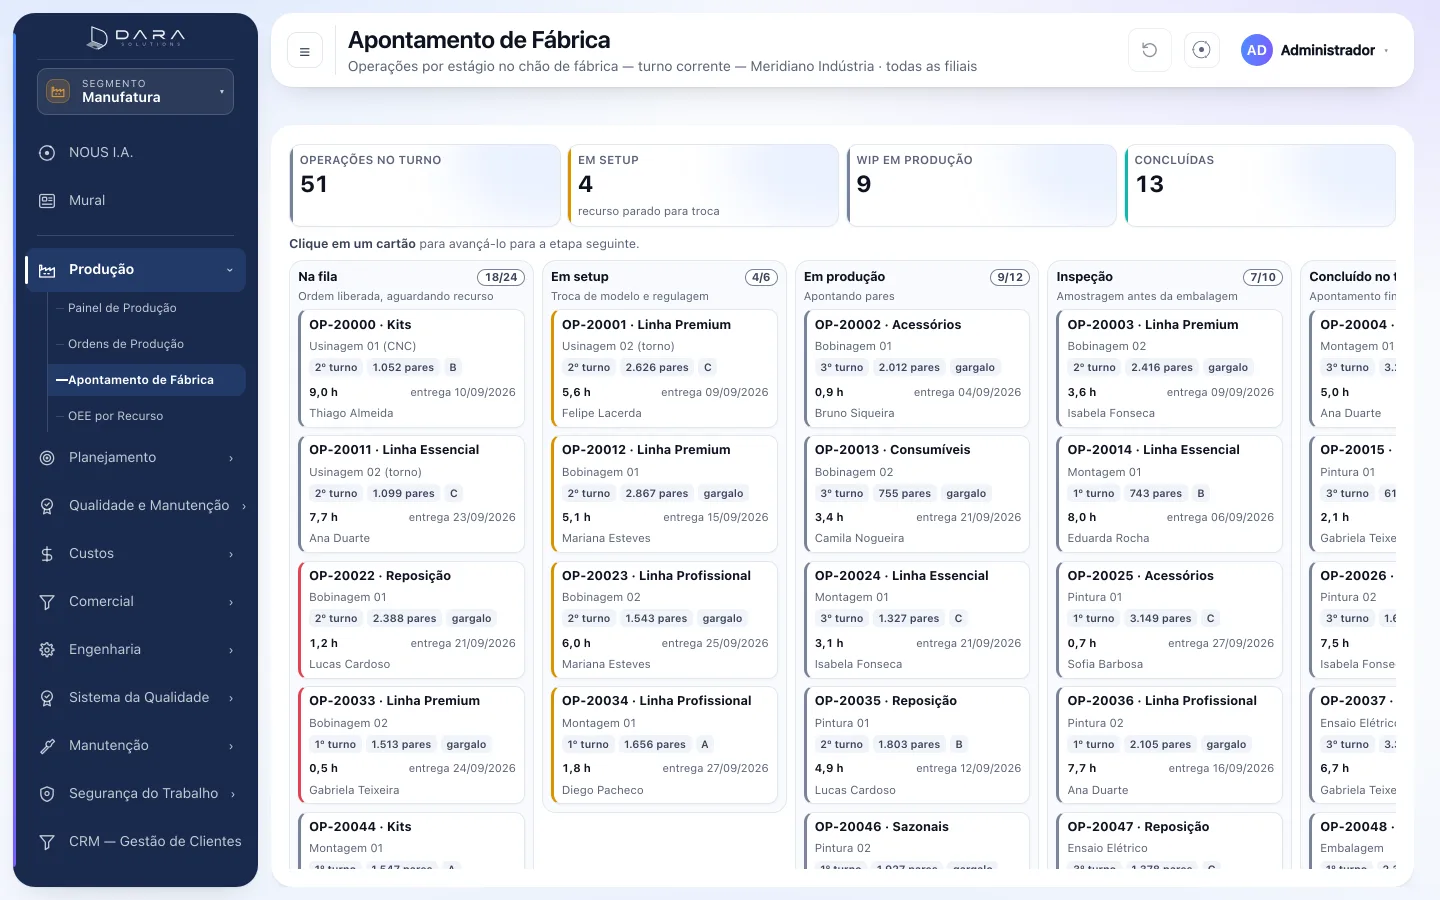Advance card OP-20024 · Linha Essencial
This screenshot has width=1440, height=900.
pyautogui.click(x=917, y=619)
